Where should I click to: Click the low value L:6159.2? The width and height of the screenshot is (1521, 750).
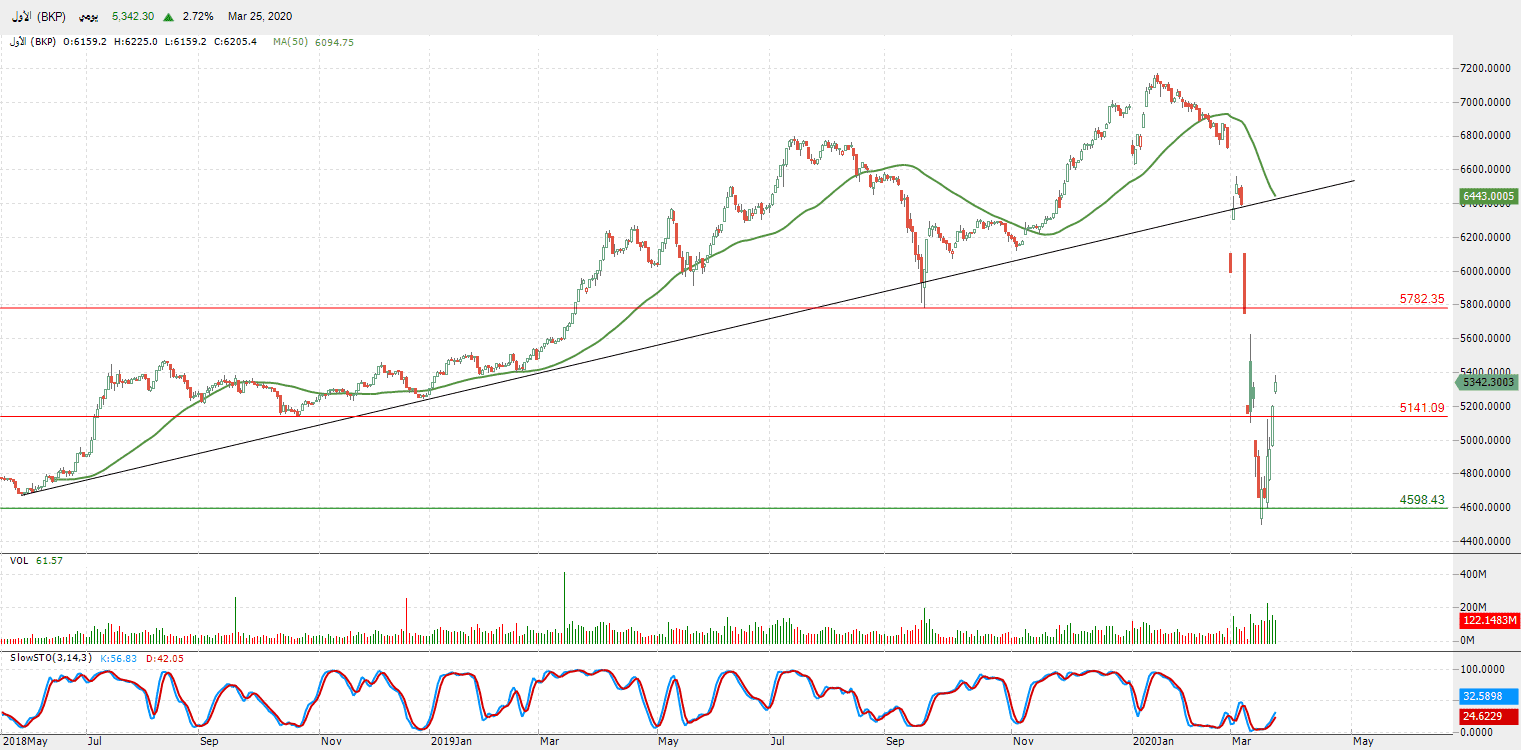click(185, 42)
